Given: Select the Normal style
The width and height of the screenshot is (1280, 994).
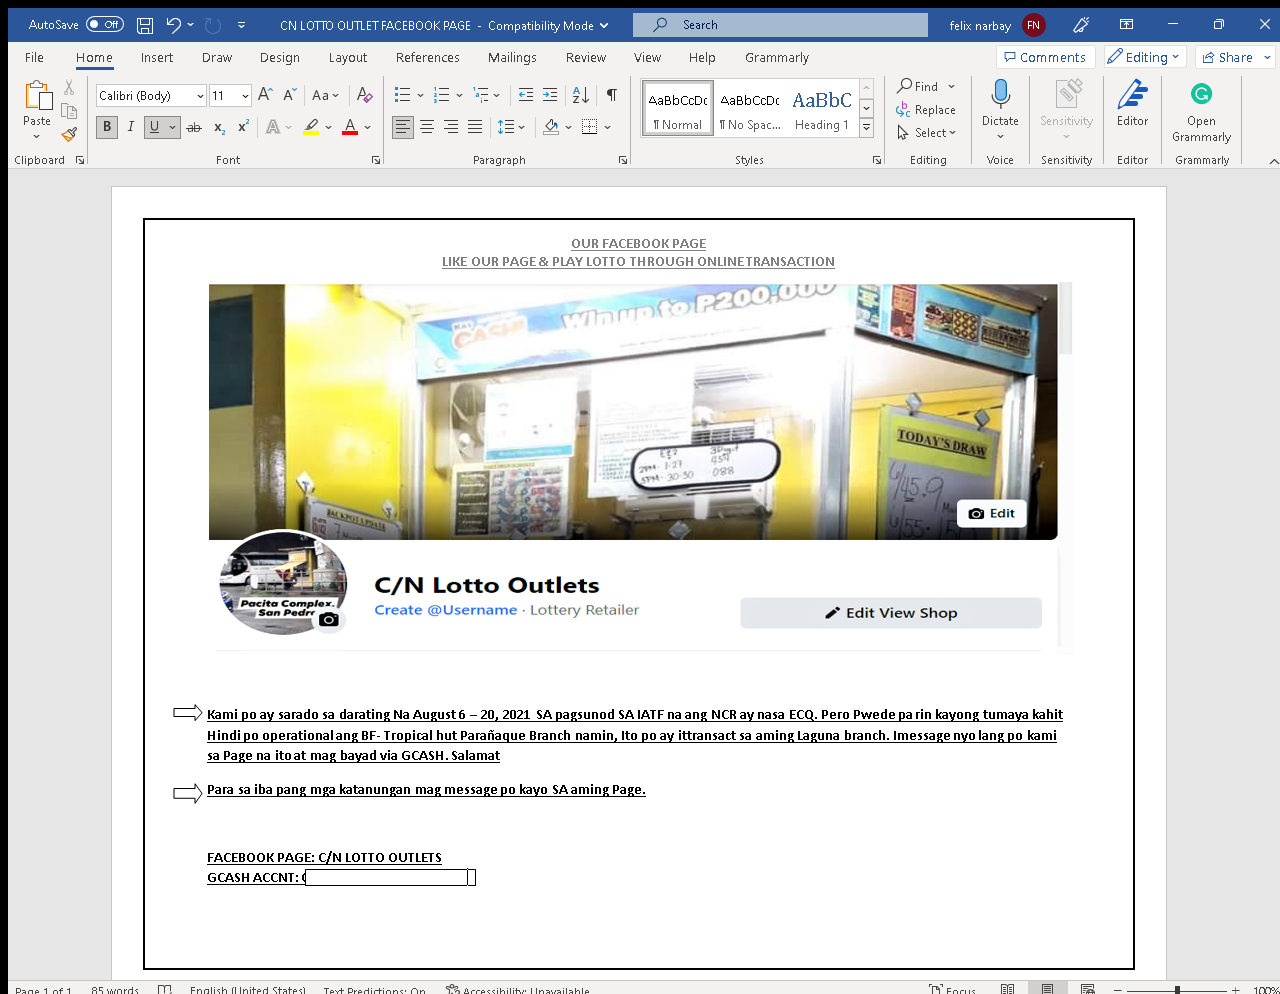Looking at the screenshot, I should (678, 109).
